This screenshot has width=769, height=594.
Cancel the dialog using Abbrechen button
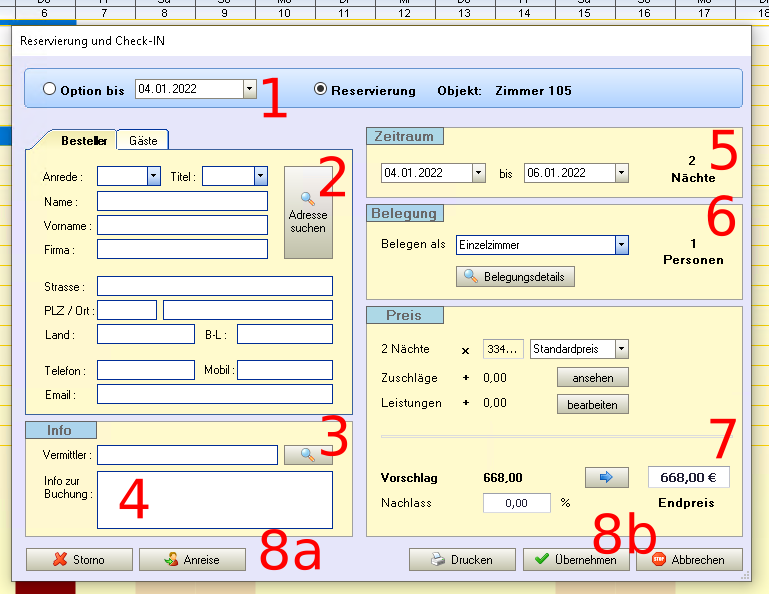[x=689, y=560]
